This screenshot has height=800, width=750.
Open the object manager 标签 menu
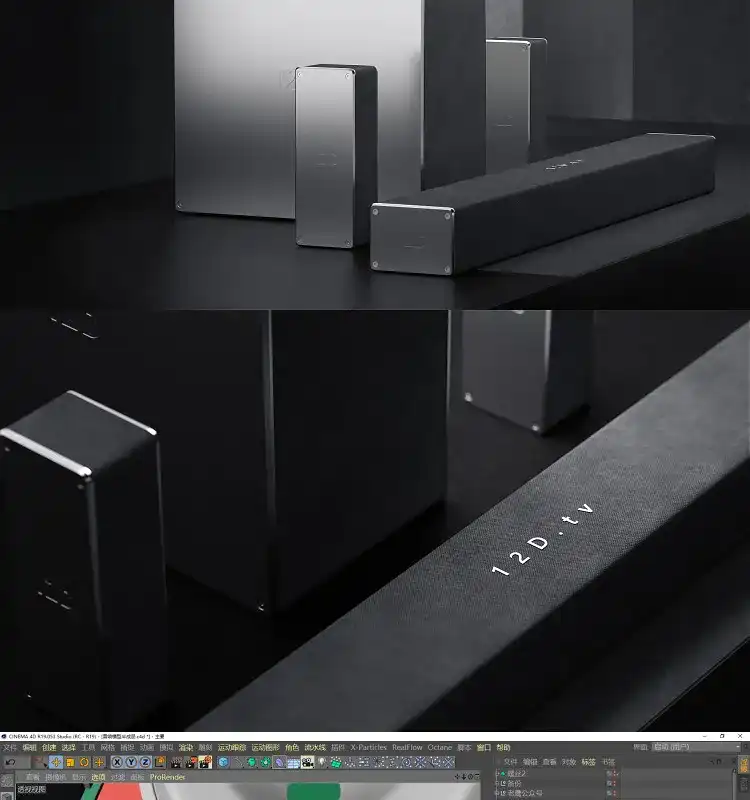[x=588, y=762]
